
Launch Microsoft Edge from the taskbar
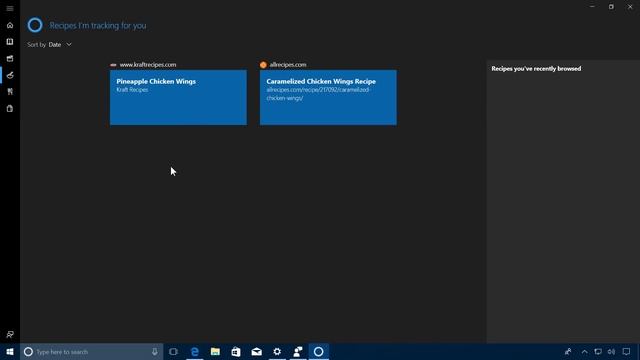195,352
